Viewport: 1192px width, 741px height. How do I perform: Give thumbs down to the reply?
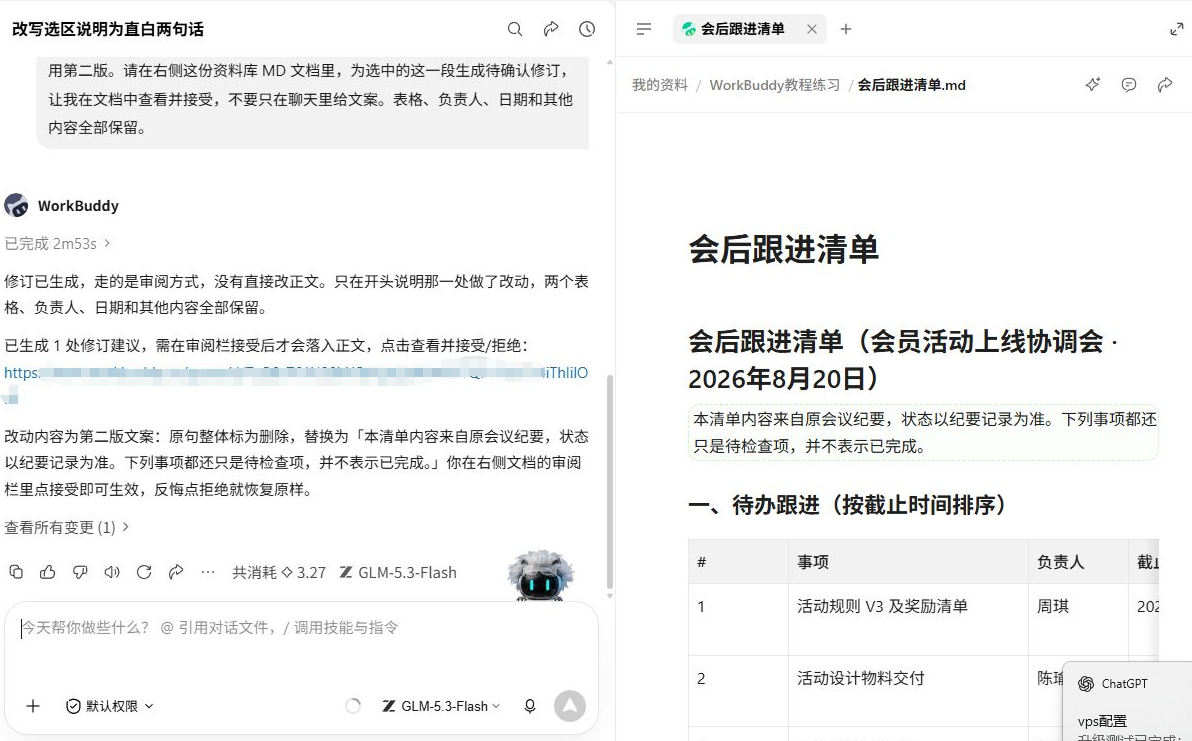tap(80, 572)
